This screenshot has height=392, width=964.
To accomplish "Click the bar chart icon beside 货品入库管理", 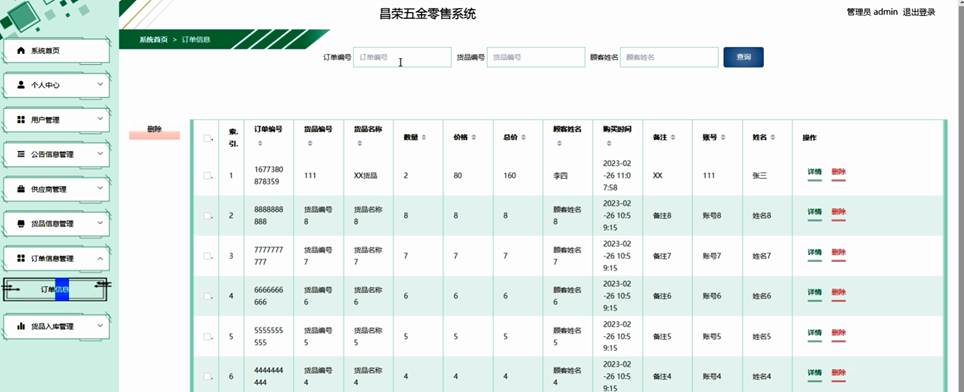I will click(x=22, y=326).
